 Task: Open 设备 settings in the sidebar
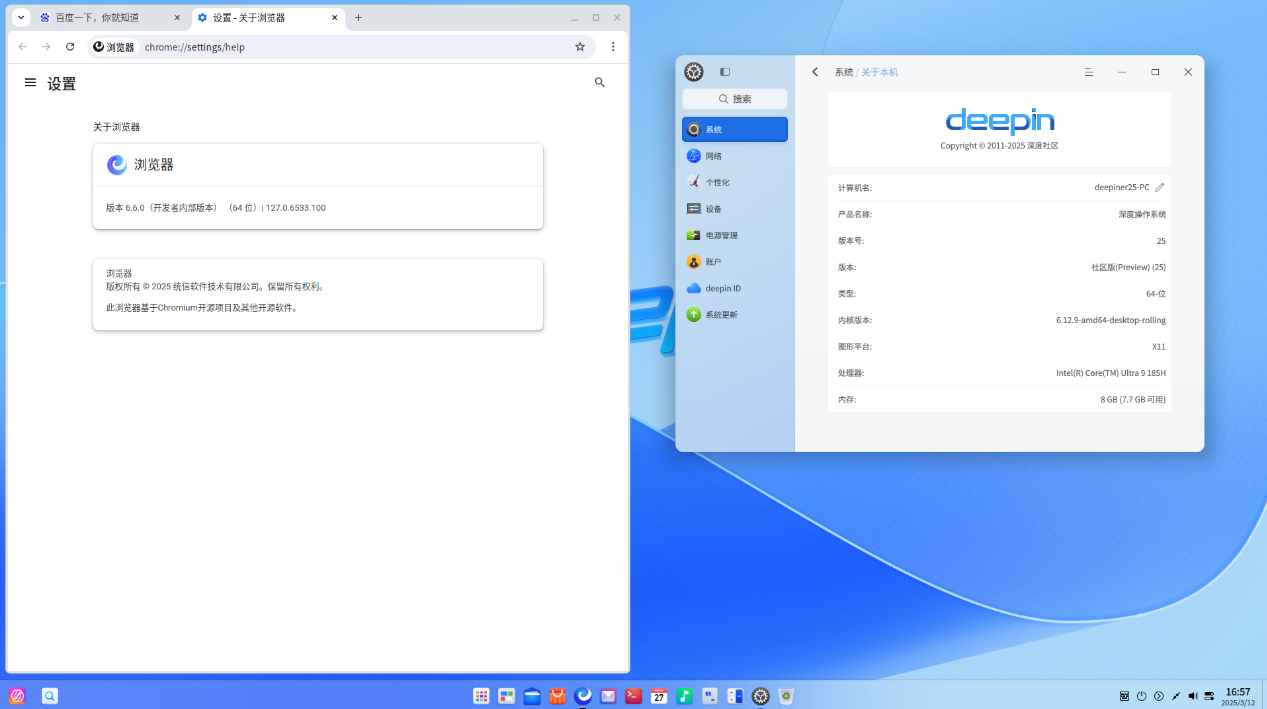[x=735, y=209]
